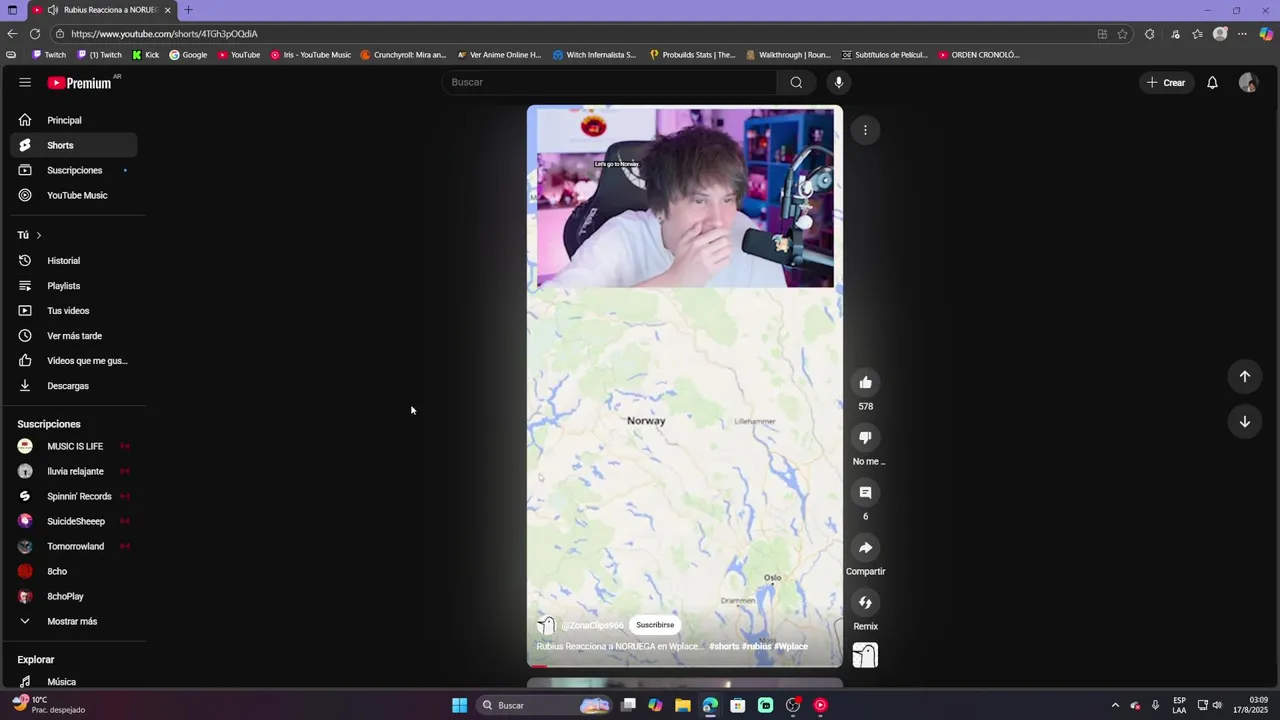The image size is (1280, 720).
Task: Open Playlists in the sidebar
Action: coord(74,286)
